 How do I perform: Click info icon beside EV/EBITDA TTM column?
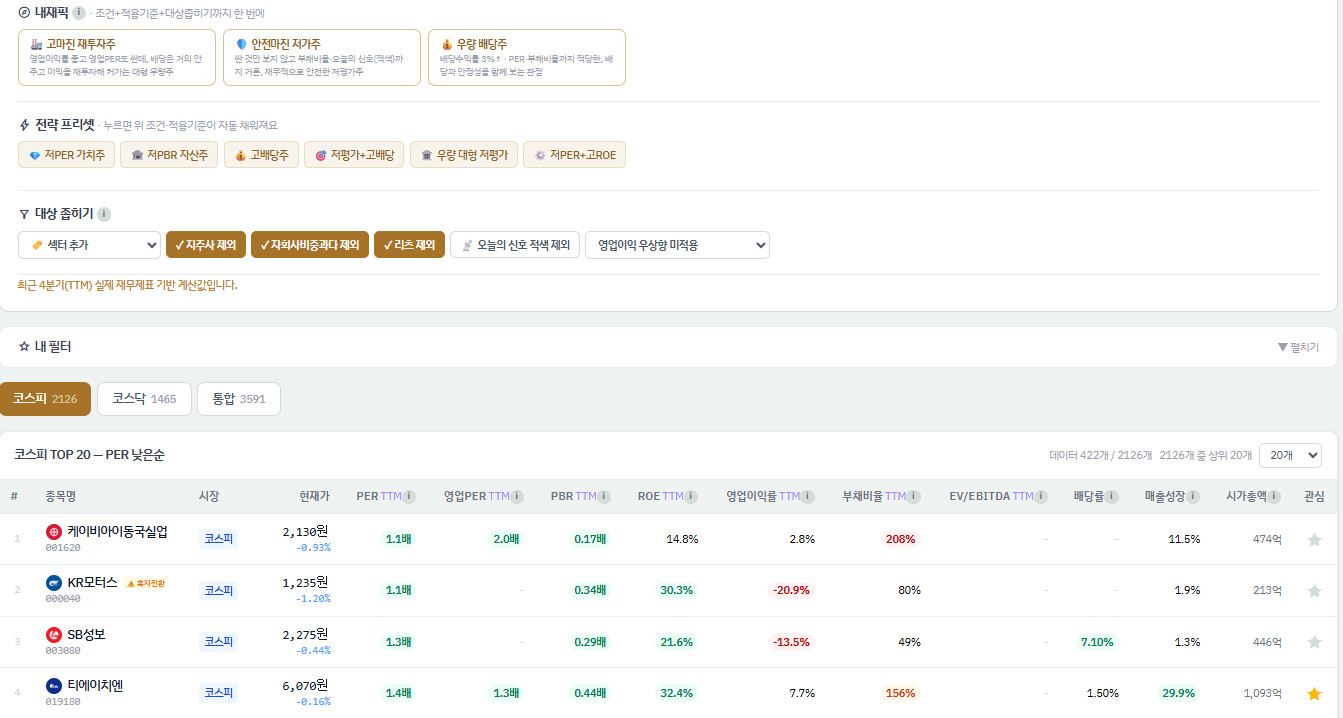1041,496
